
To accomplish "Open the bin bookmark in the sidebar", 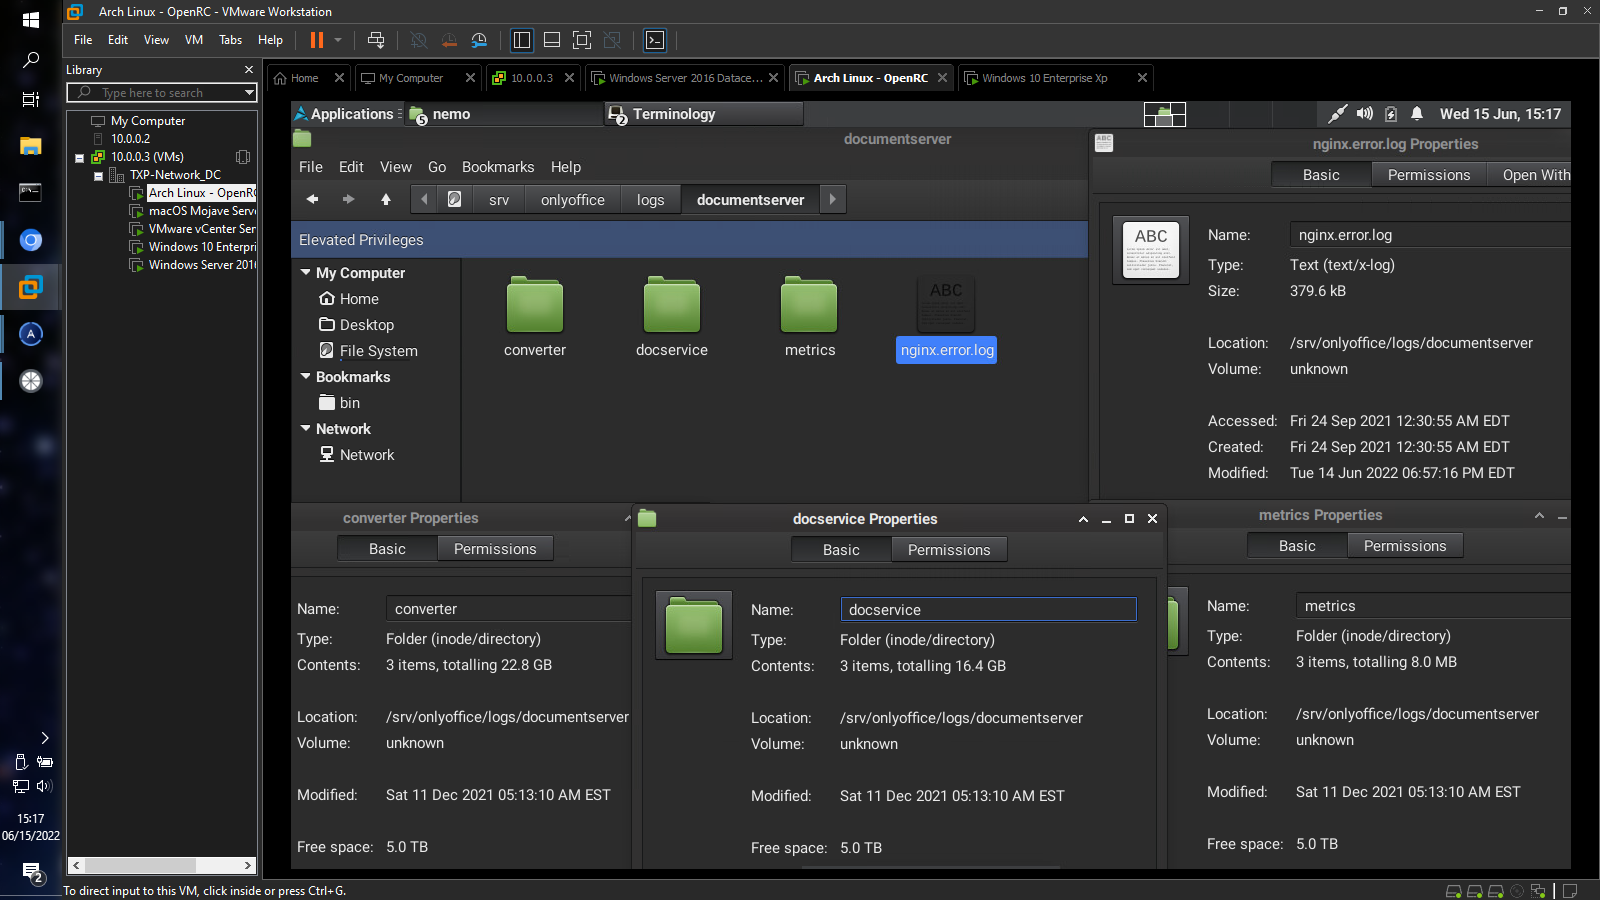I will pyautogui.click(x=340, y=403).
